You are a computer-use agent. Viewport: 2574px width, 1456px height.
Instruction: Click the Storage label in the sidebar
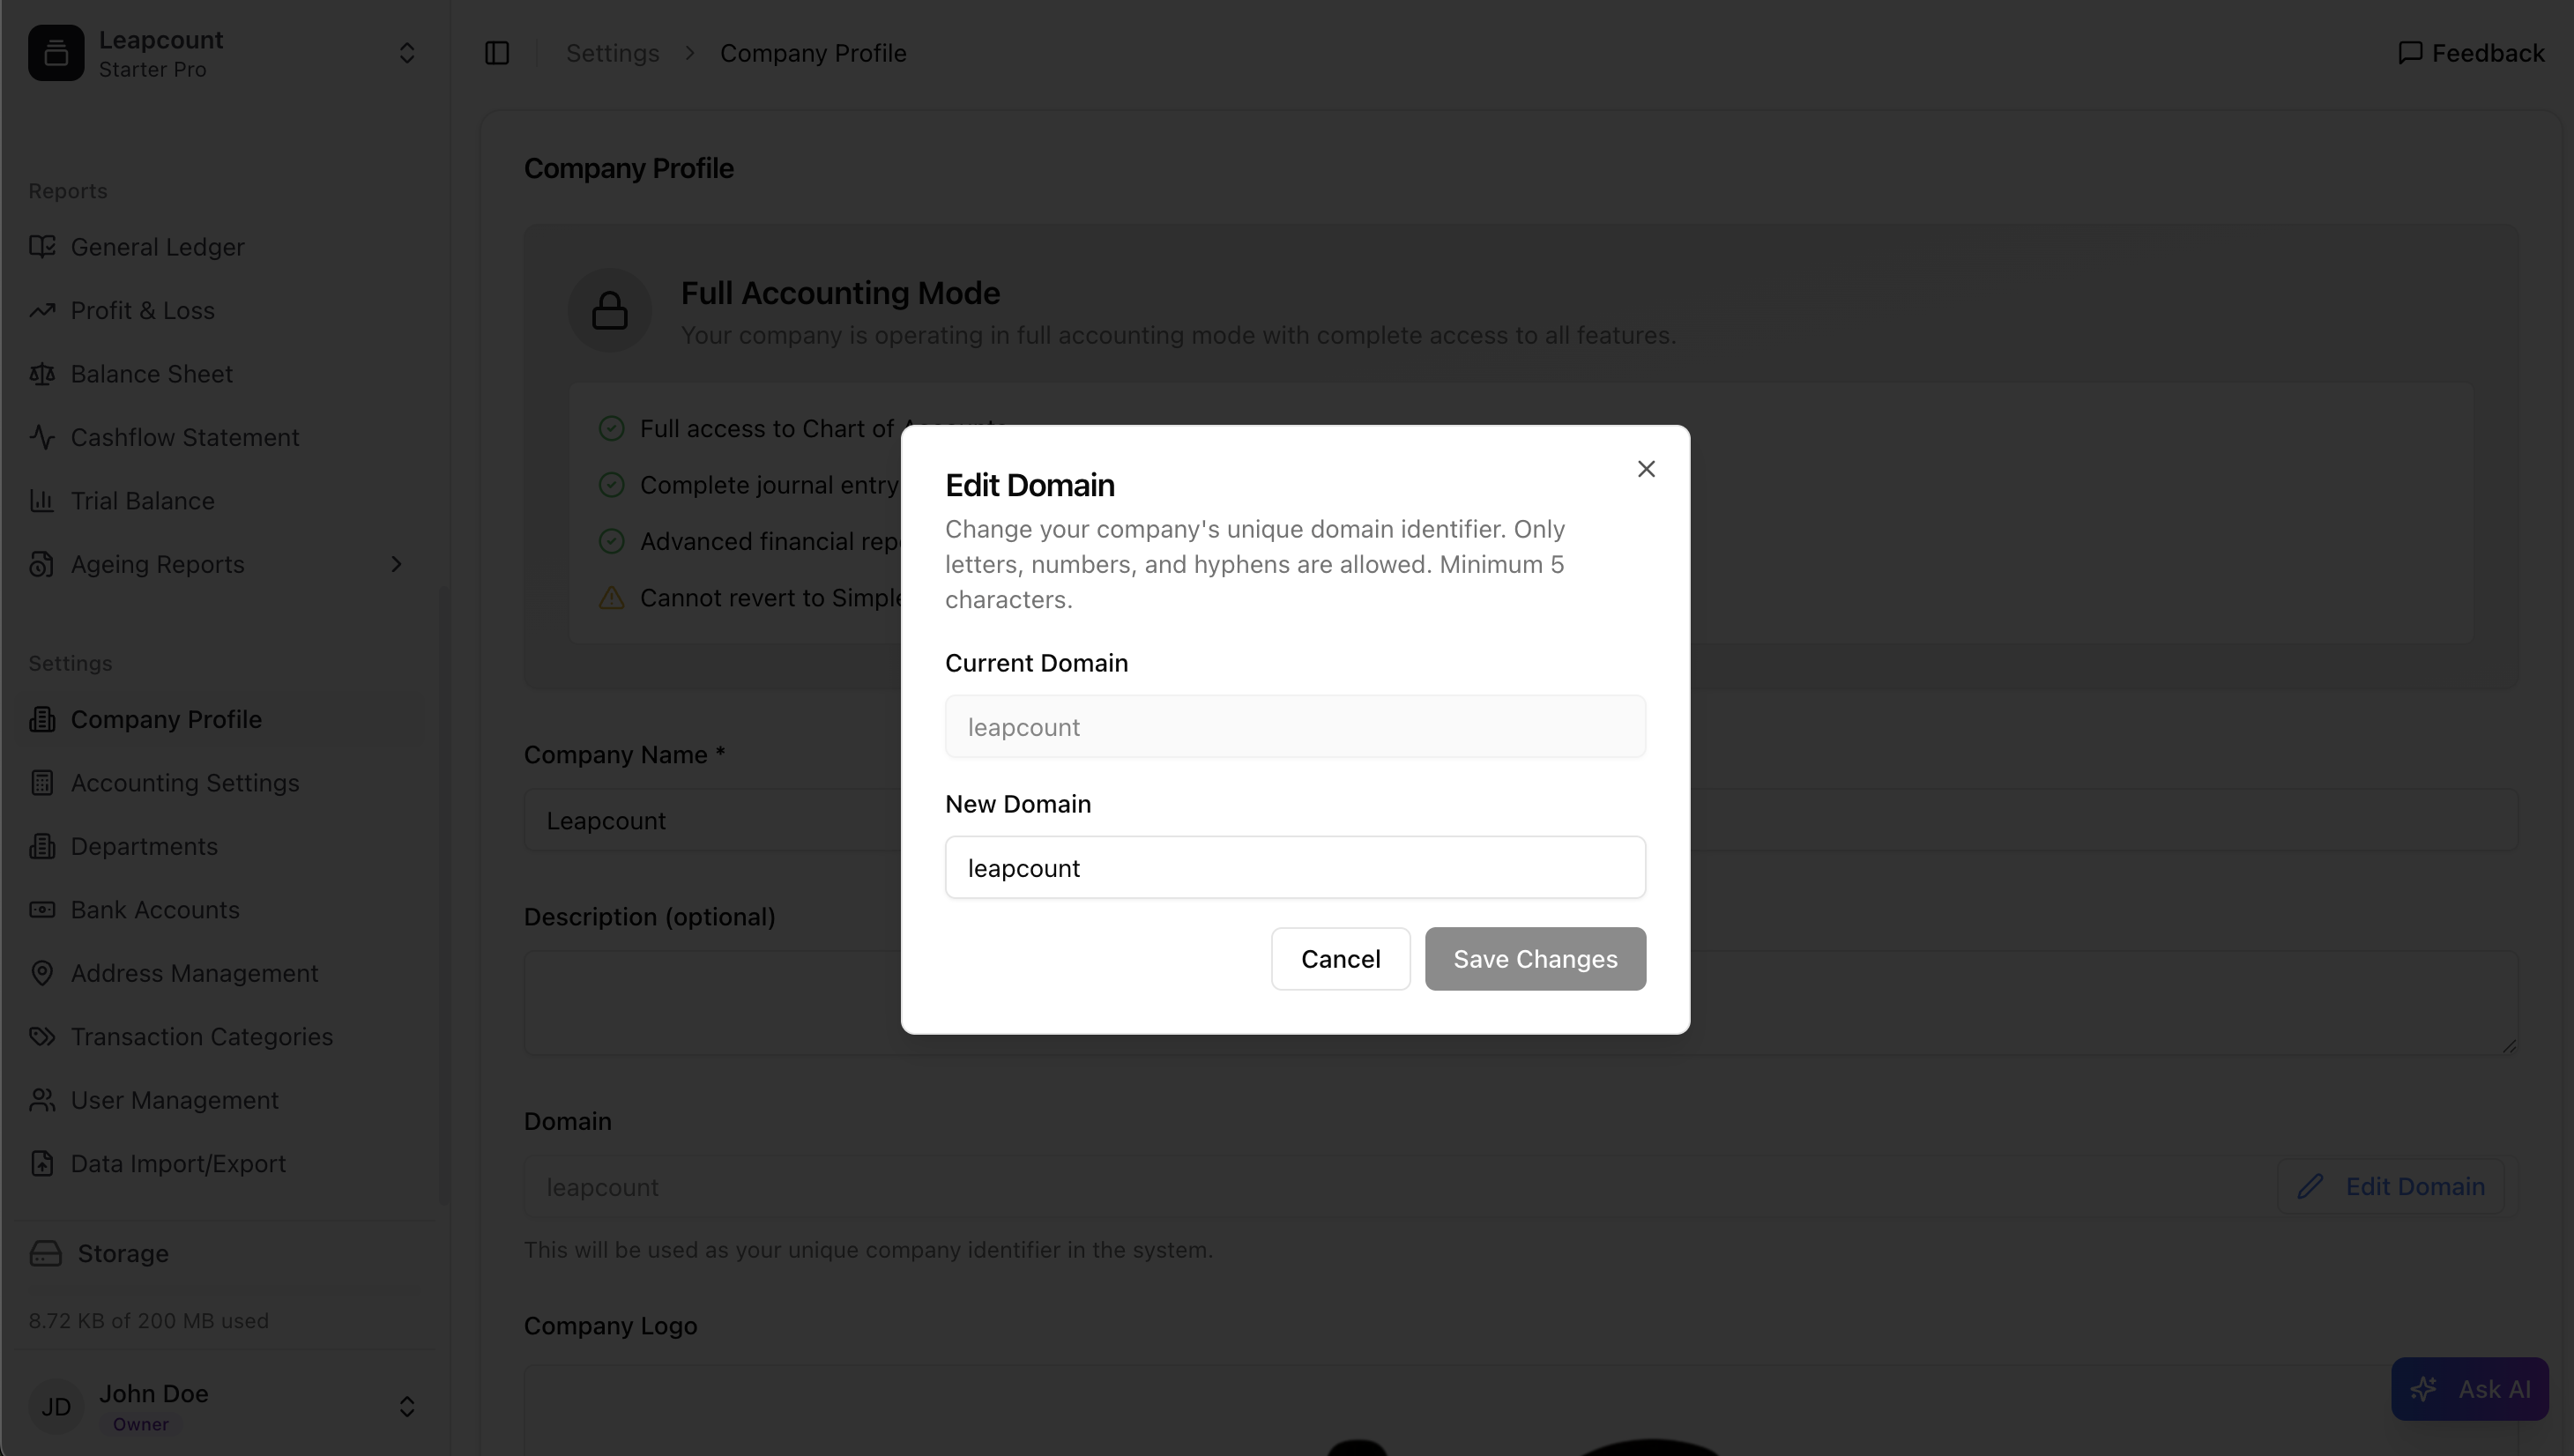point(123,1254)
